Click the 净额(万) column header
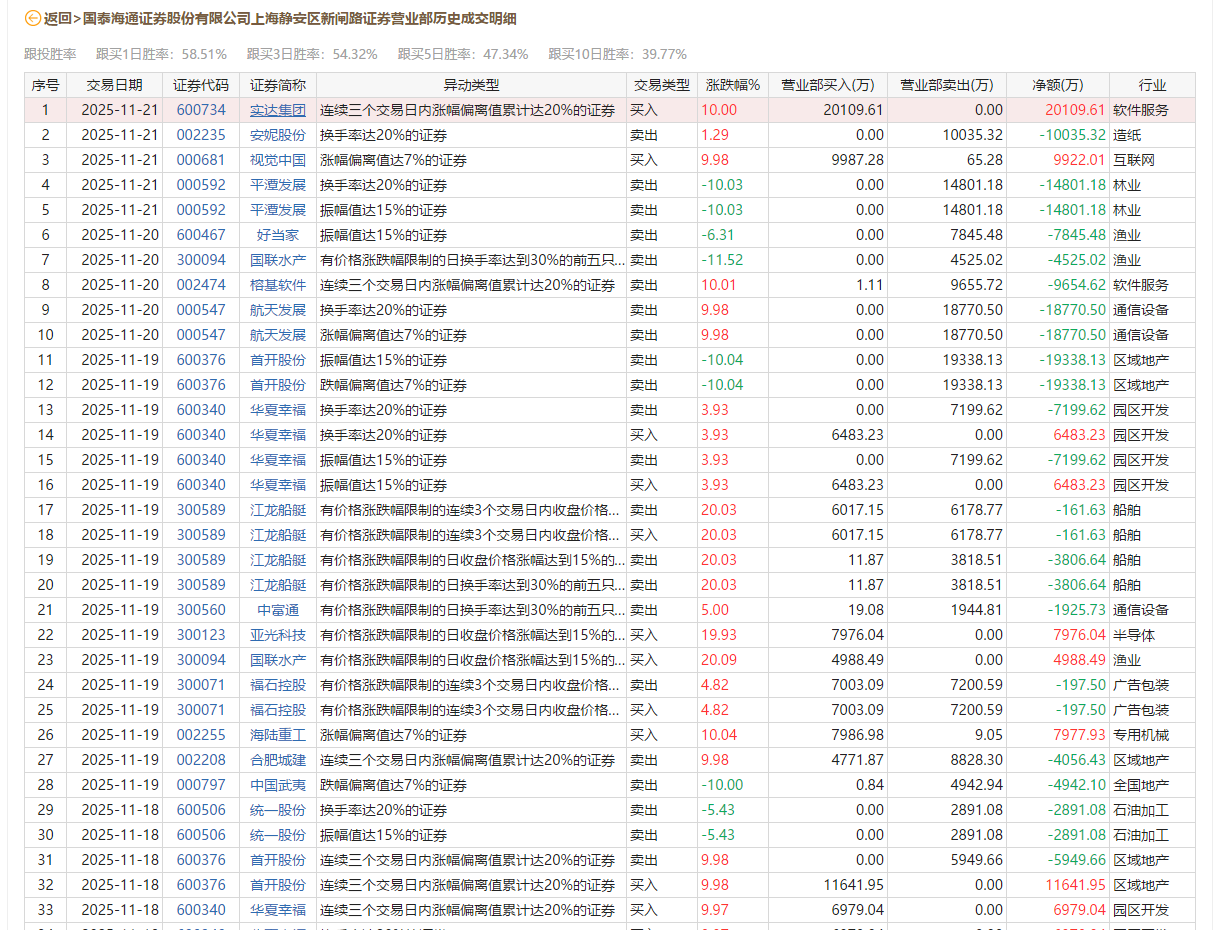1229x930 pixels. 1058,85
